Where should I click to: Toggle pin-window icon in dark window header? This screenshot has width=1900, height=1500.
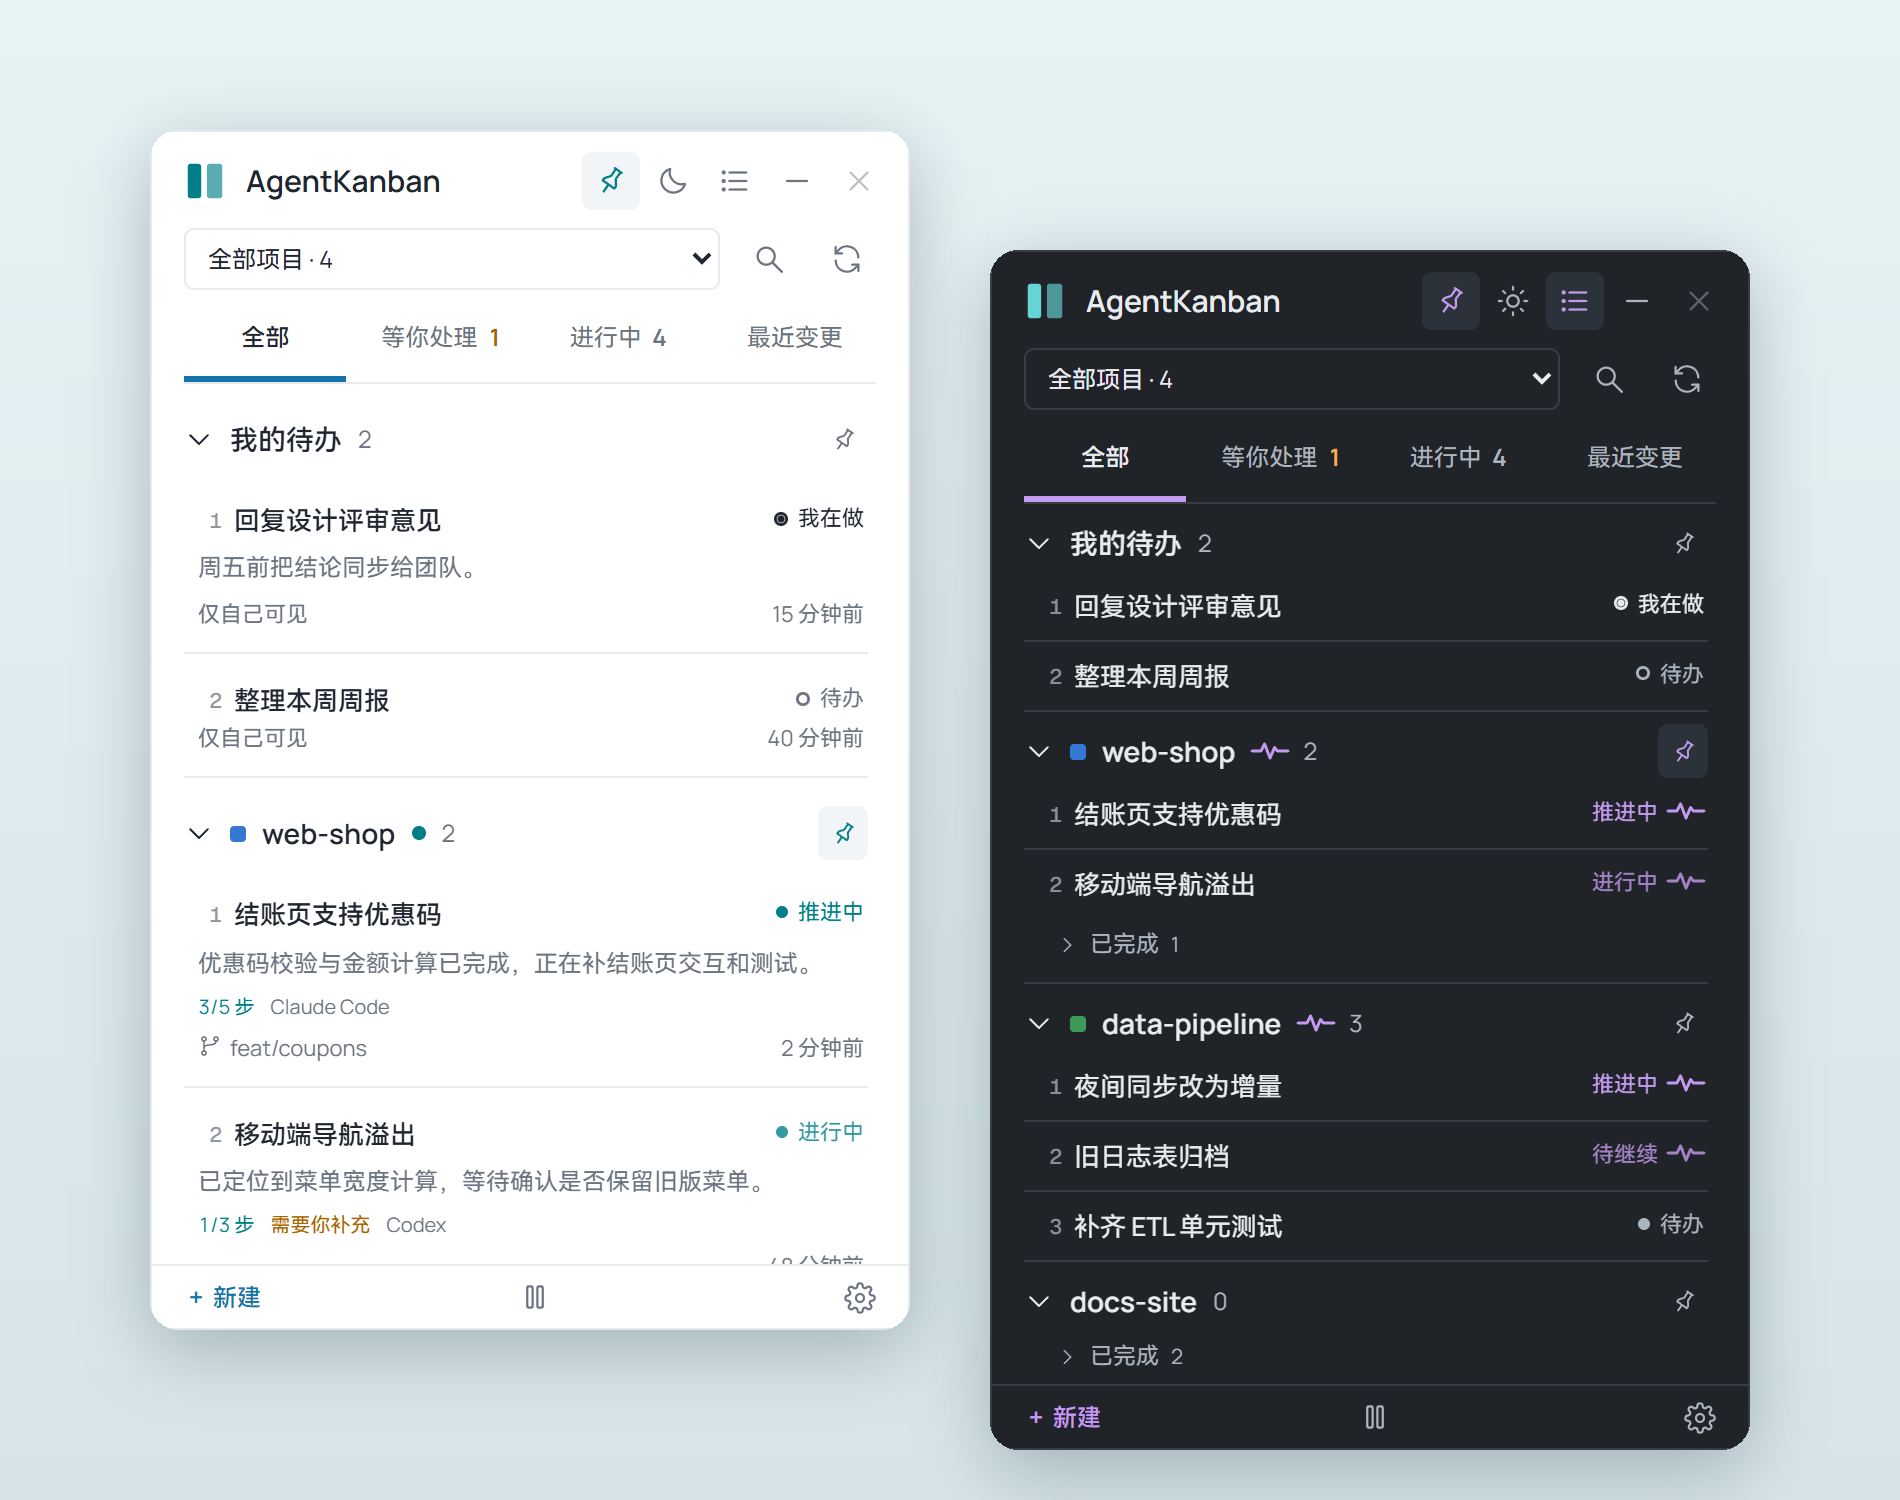(1451, 301)
